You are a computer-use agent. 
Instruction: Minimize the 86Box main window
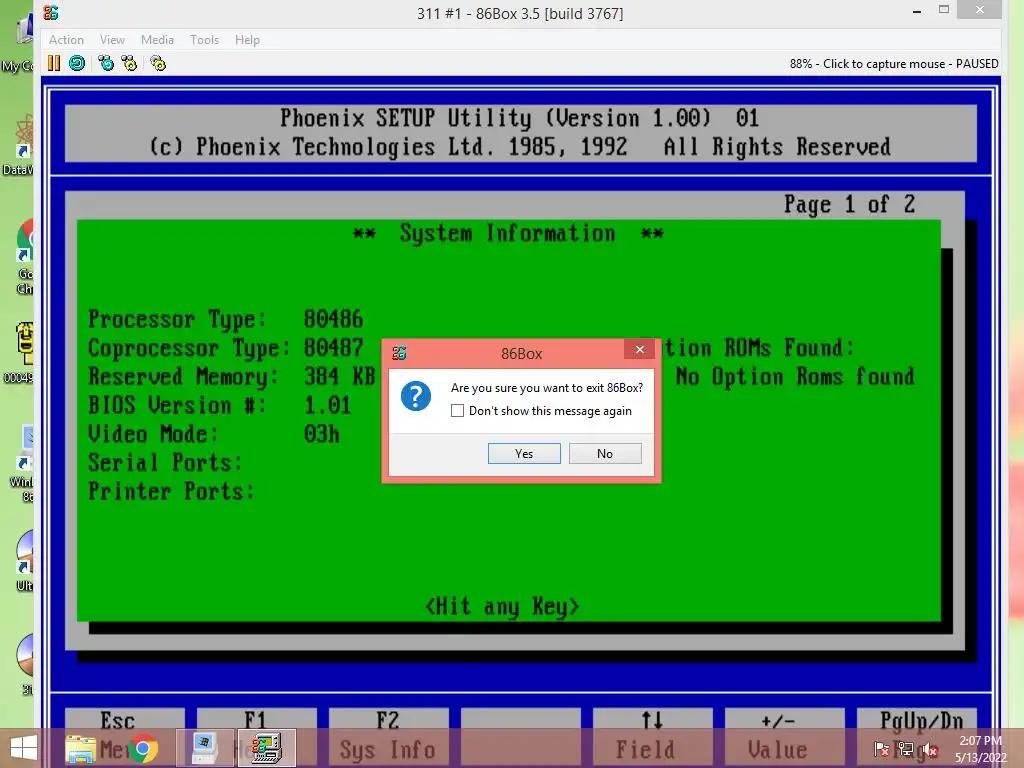(x=917, y=10)
